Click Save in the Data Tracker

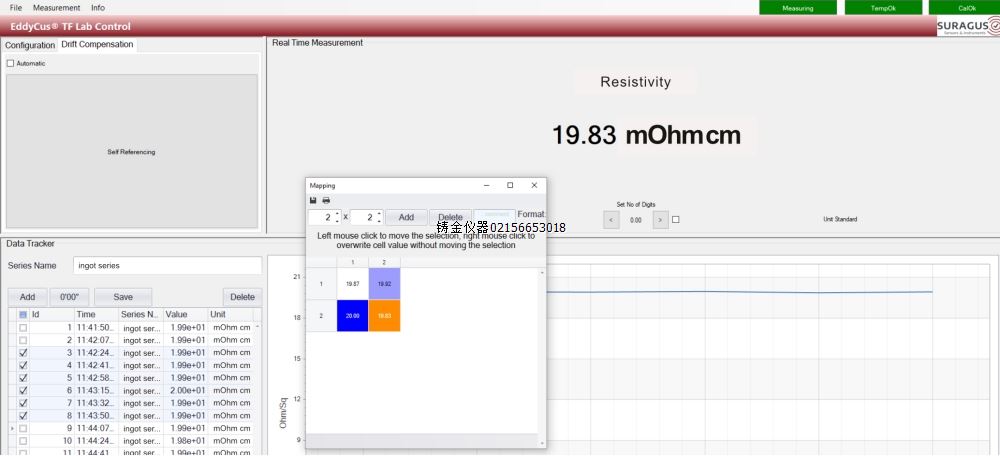pyautogui.click(x=123, y=297)
